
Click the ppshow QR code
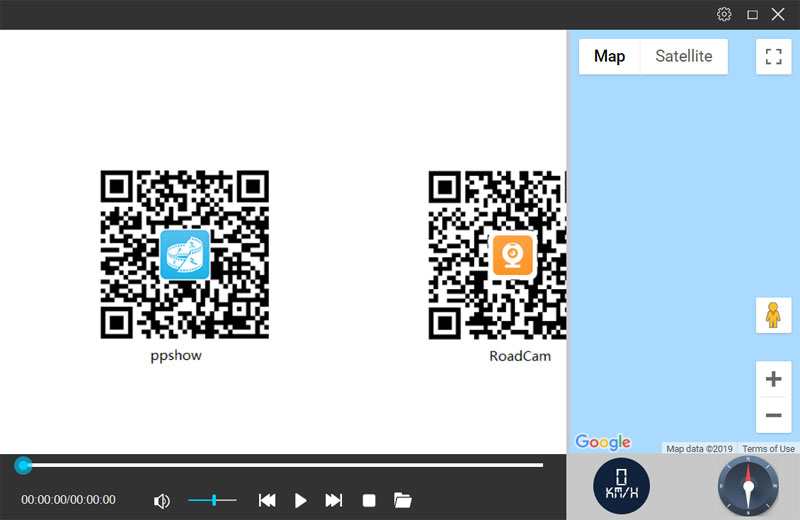click(x=185, y=255)
